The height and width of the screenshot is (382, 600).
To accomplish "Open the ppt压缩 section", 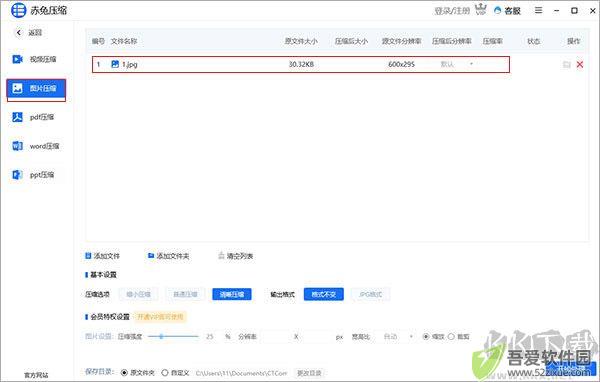I will click(34, 175).
